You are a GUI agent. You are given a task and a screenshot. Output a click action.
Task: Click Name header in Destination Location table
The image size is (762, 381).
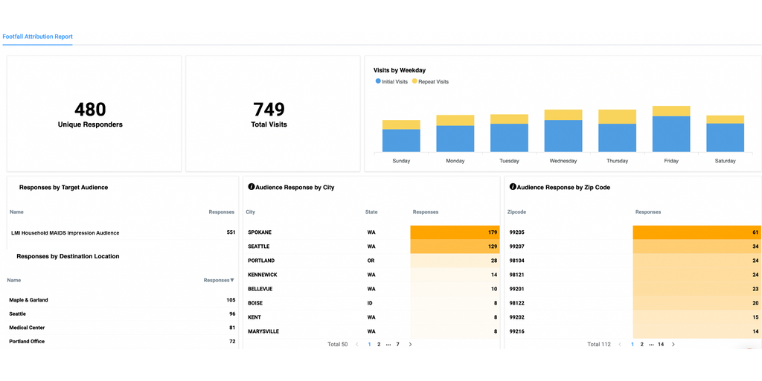tap(14, 280)
